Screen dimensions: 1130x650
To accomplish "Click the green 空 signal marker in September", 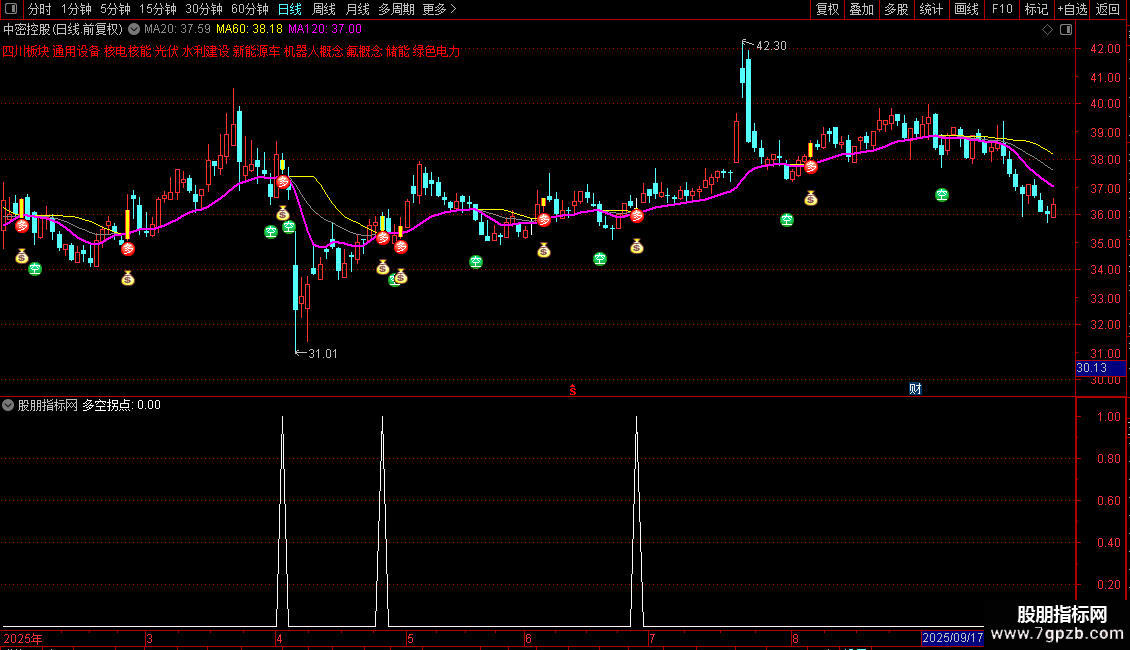I will click(942, 195).
